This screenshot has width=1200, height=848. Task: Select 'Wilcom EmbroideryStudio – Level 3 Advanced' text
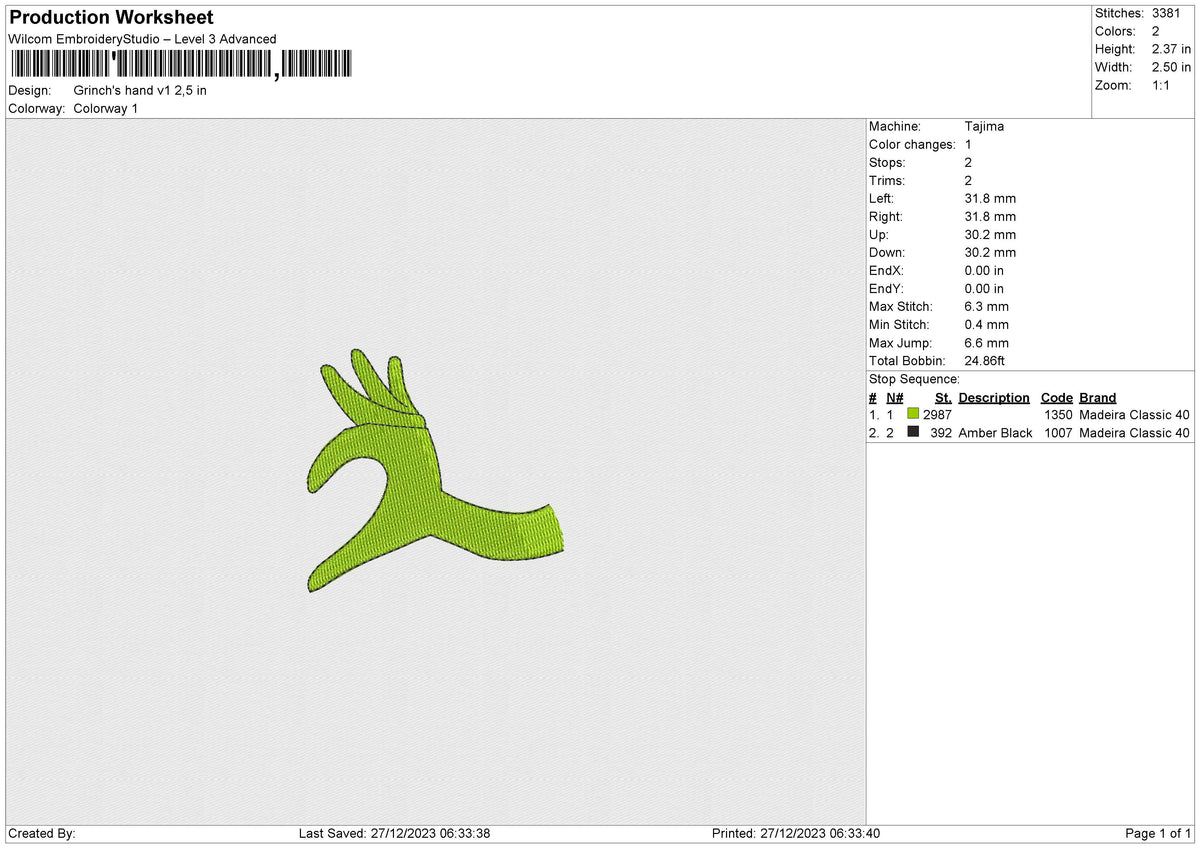point(142,39)
